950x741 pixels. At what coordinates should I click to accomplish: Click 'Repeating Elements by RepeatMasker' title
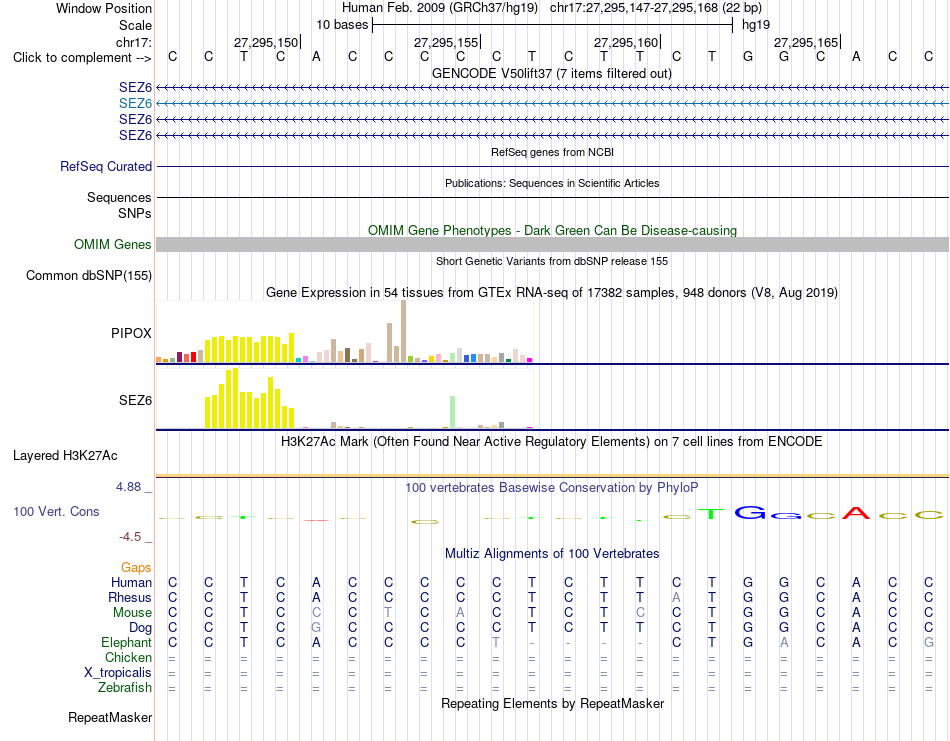(x=552, y=703)
